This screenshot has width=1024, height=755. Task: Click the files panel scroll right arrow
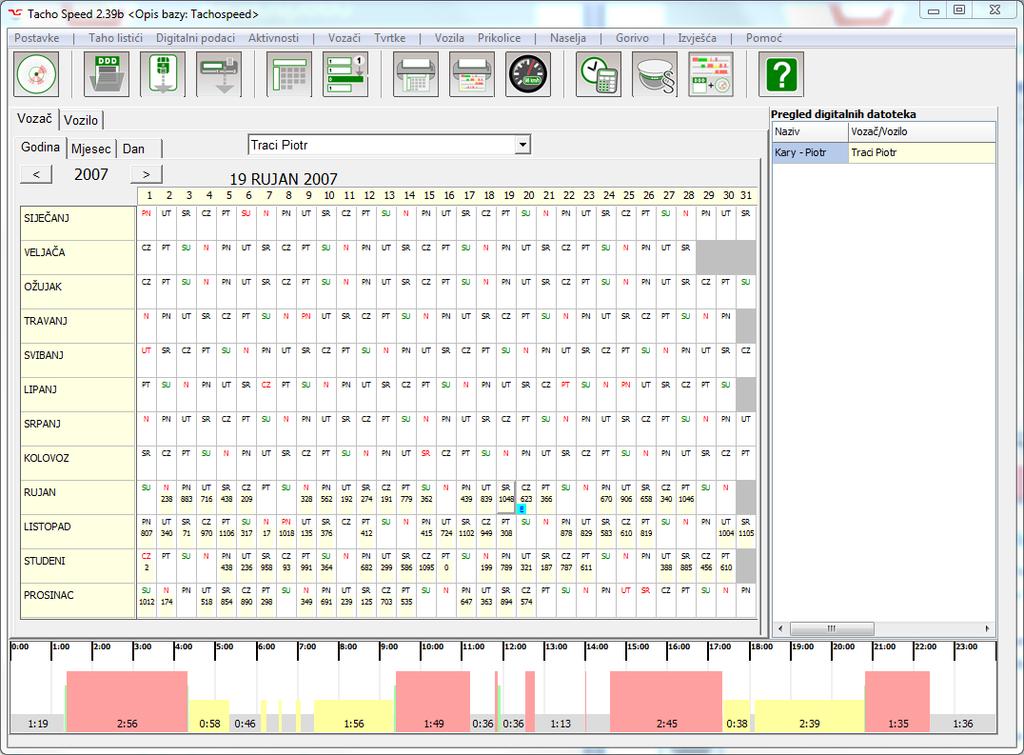pyautogui.click(x=987, y=628)
